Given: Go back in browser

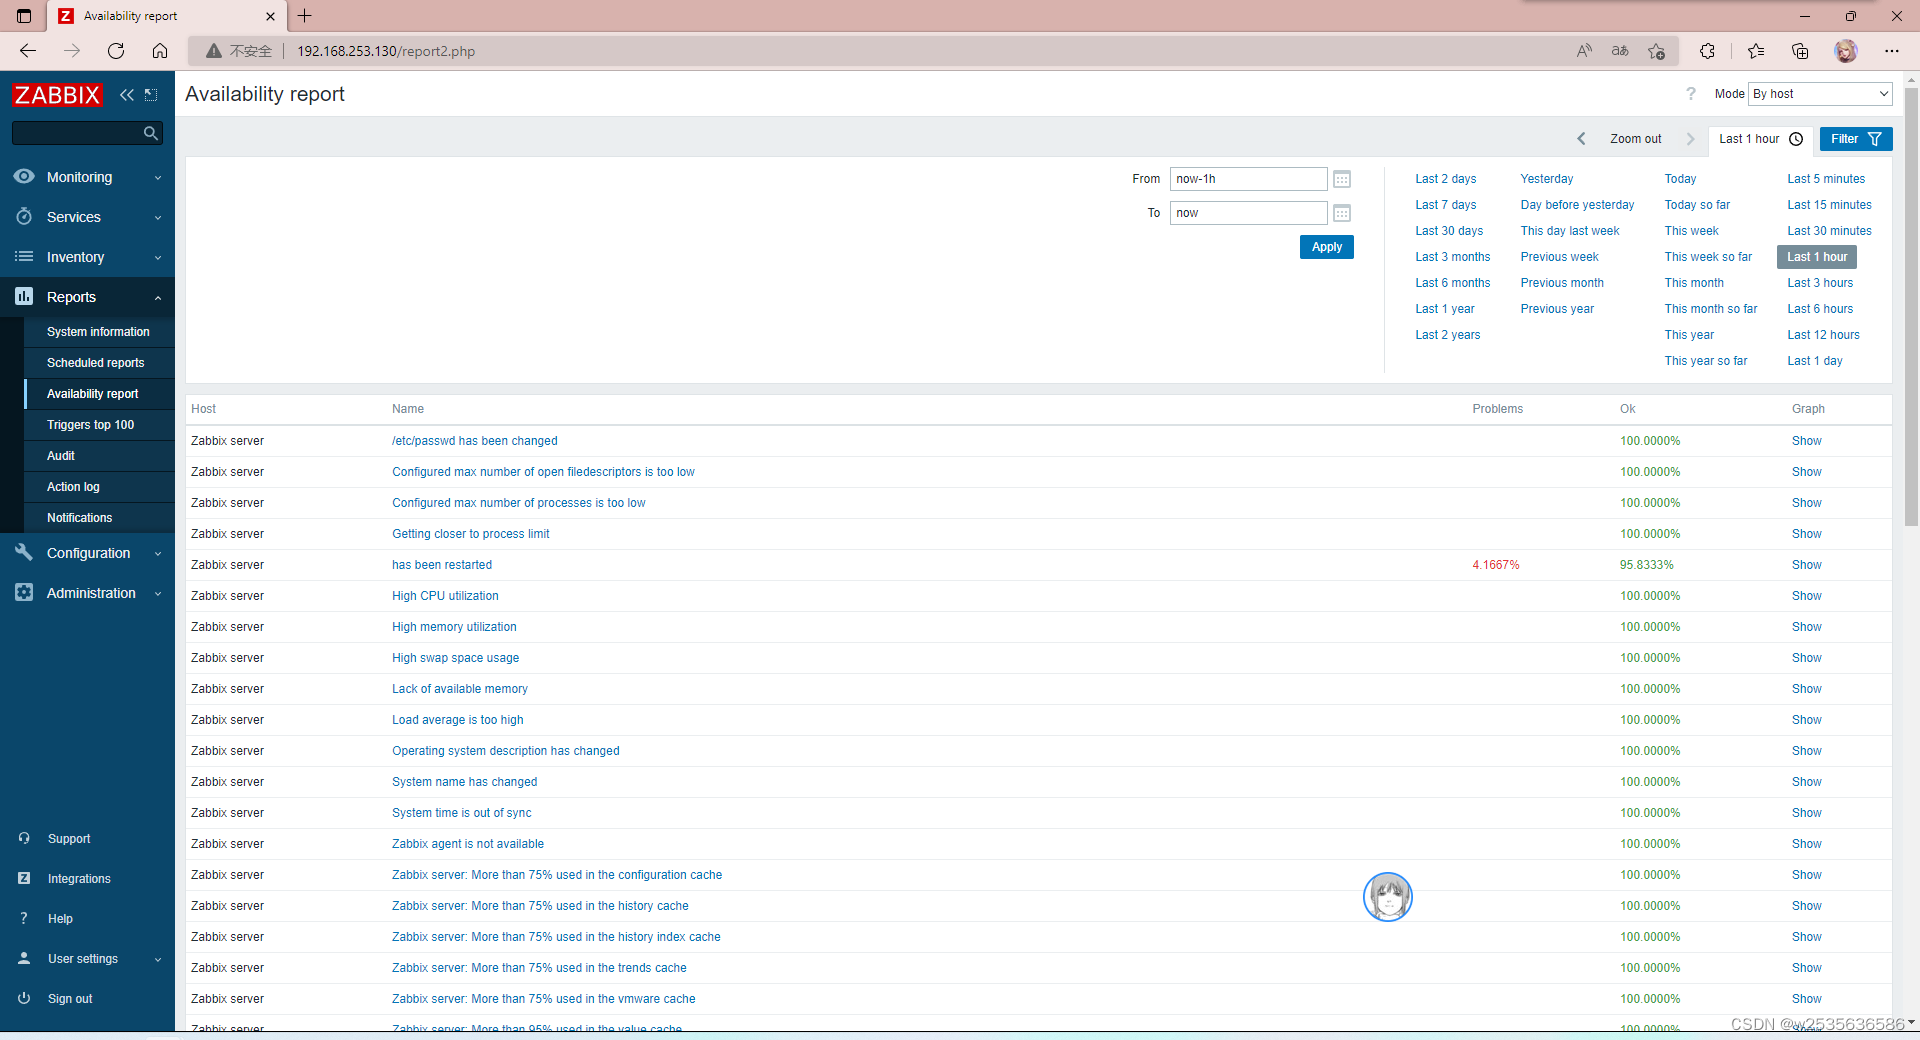Looking at the screenshot, I should point(28,51).
